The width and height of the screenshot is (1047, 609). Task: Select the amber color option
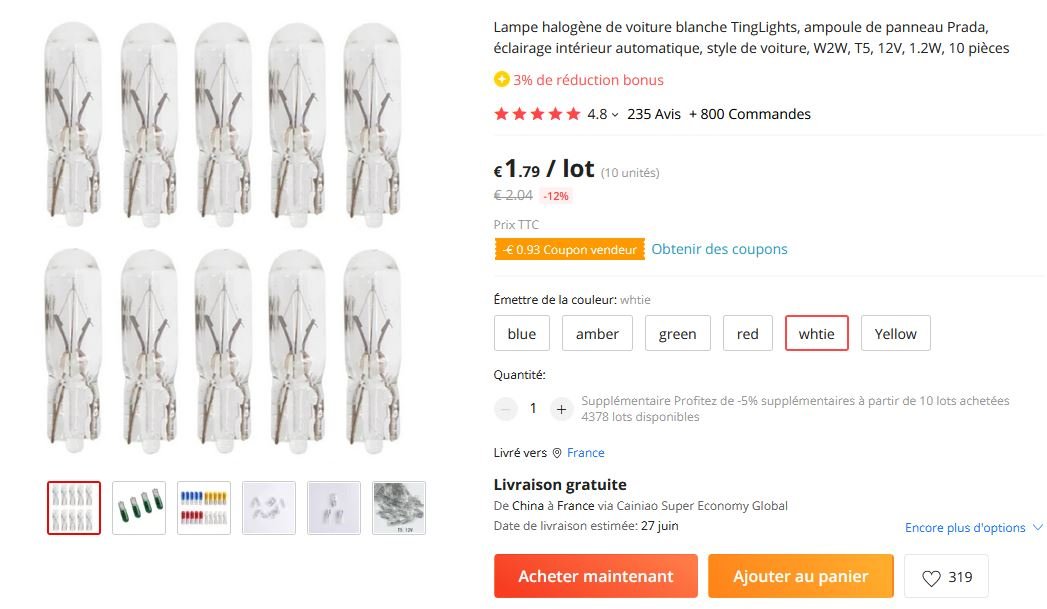(x=597, y=333)
